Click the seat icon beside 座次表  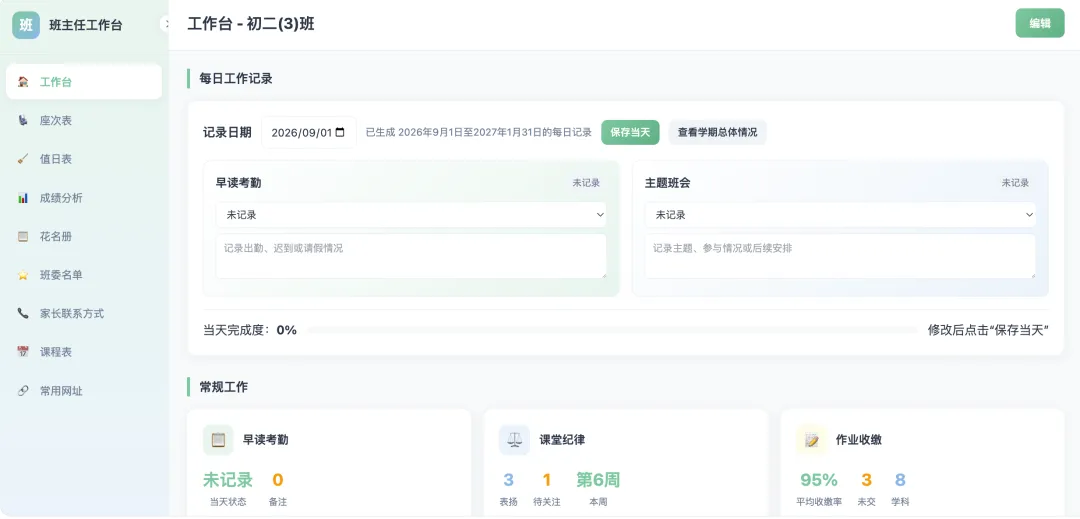23,120
